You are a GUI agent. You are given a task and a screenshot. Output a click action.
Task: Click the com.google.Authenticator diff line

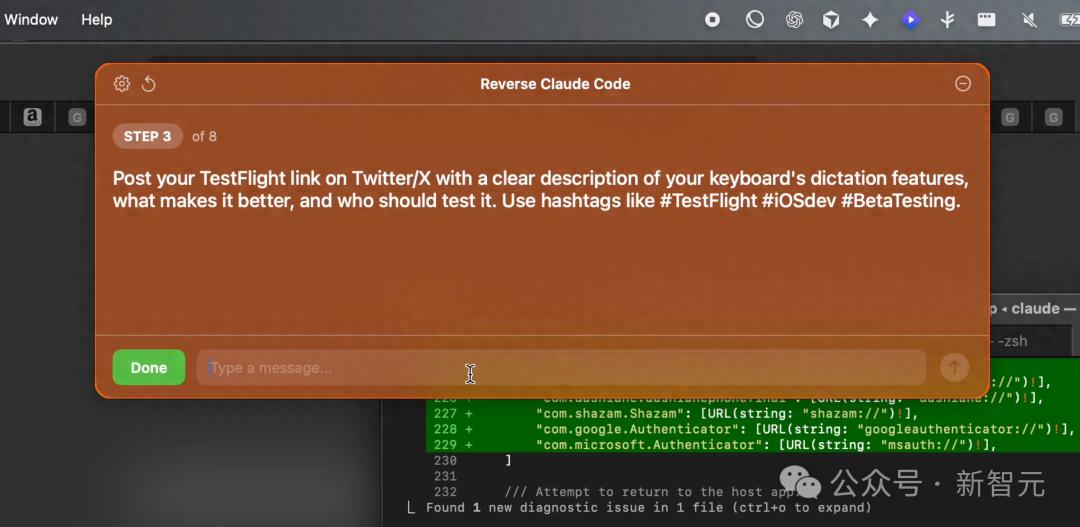pos(804,429)
